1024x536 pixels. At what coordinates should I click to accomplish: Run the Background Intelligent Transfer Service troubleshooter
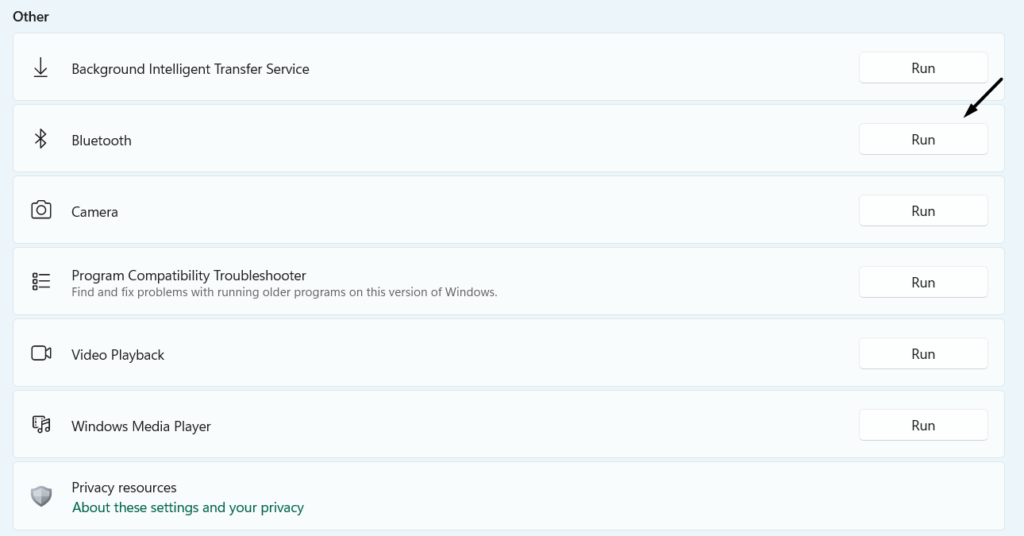(923, 68)
